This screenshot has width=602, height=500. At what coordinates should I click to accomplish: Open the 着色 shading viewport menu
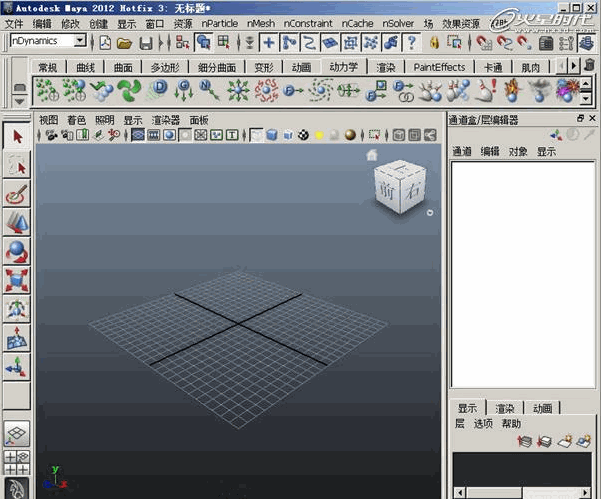pos(77,119)
